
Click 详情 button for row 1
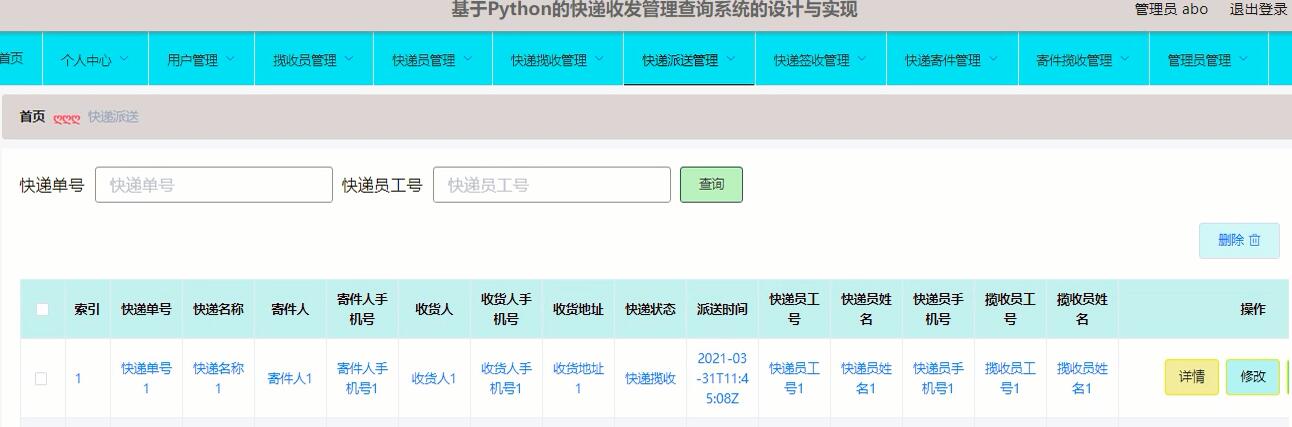click(x=1191, y=377)
